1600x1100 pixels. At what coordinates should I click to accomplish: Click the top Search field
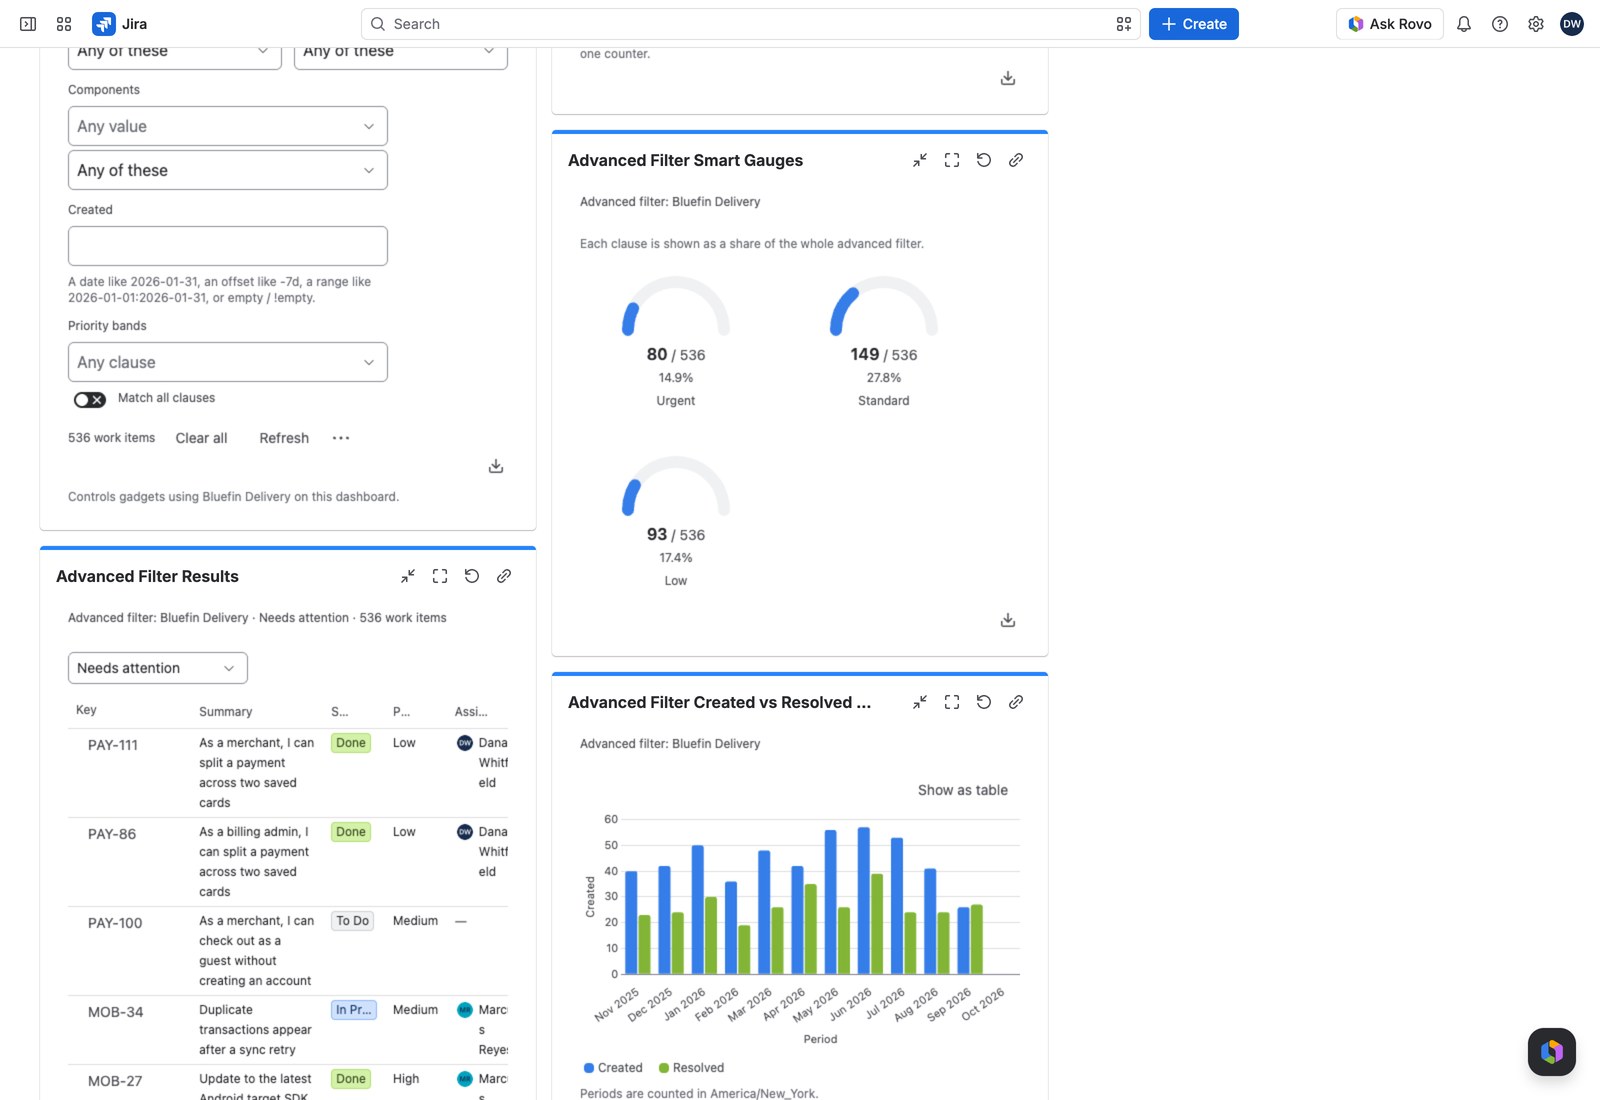point(750,24)
